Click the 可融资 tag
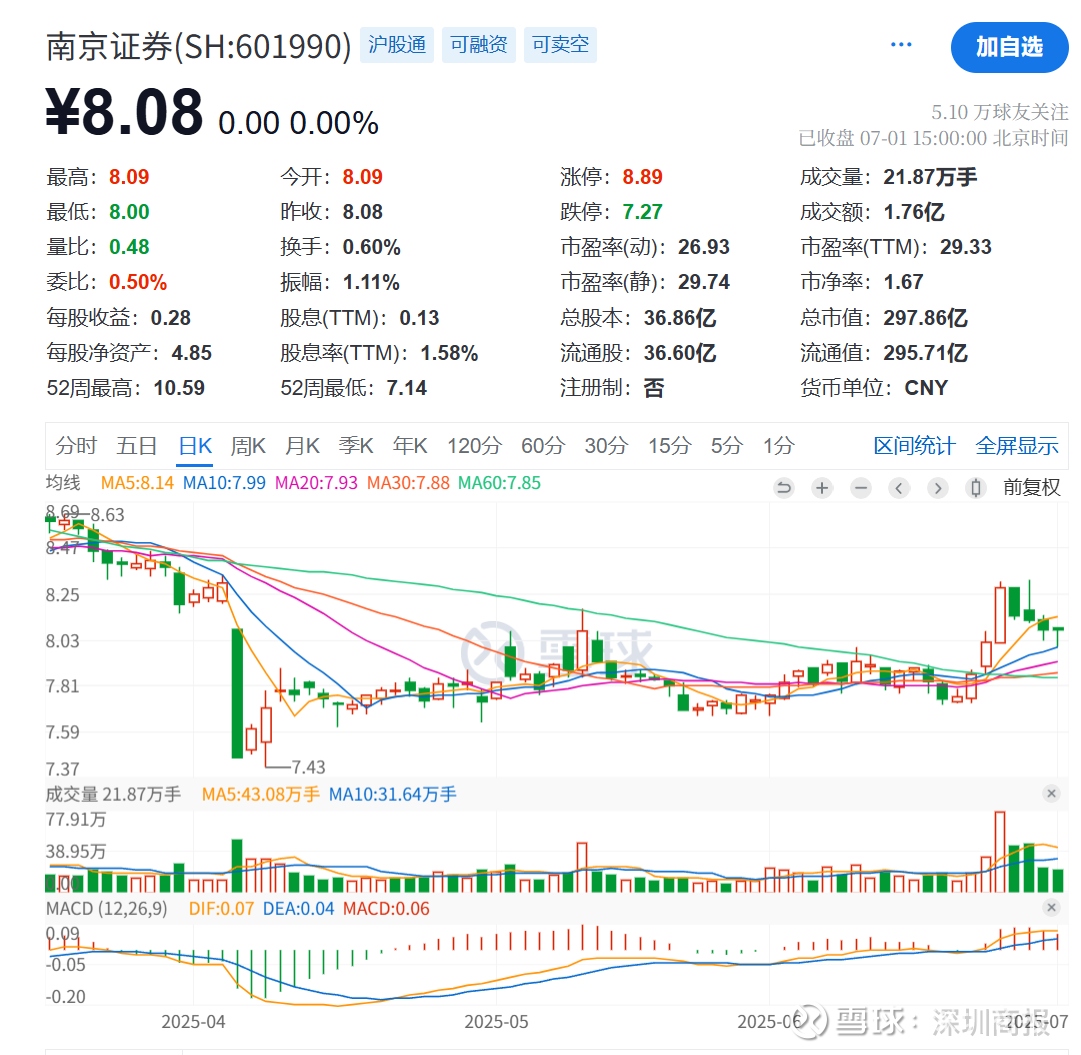1081x1055 pixels. click(478, 45)
